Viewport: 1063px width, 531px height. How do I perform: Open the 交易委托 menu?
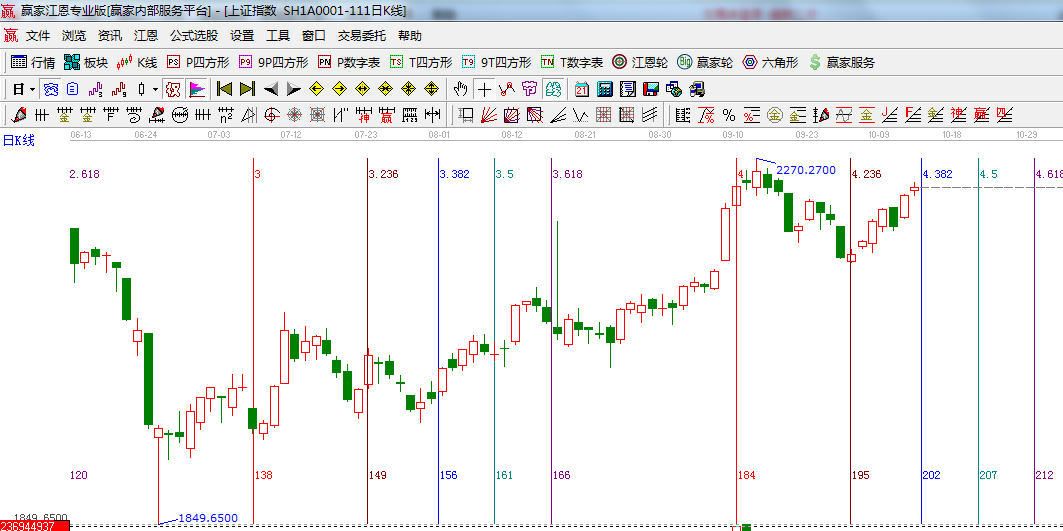click(361, 36)
